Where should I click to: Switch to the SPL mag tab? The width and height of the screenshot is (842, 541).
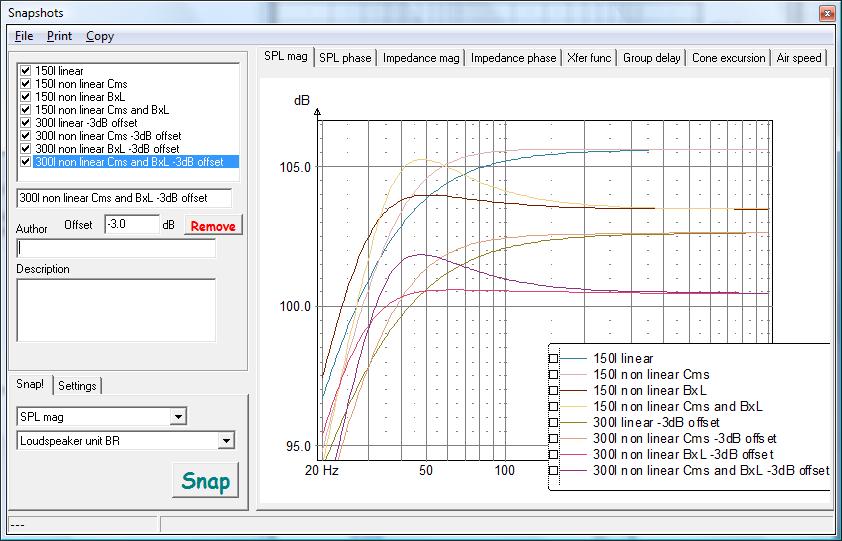click(x=286, y=56)
